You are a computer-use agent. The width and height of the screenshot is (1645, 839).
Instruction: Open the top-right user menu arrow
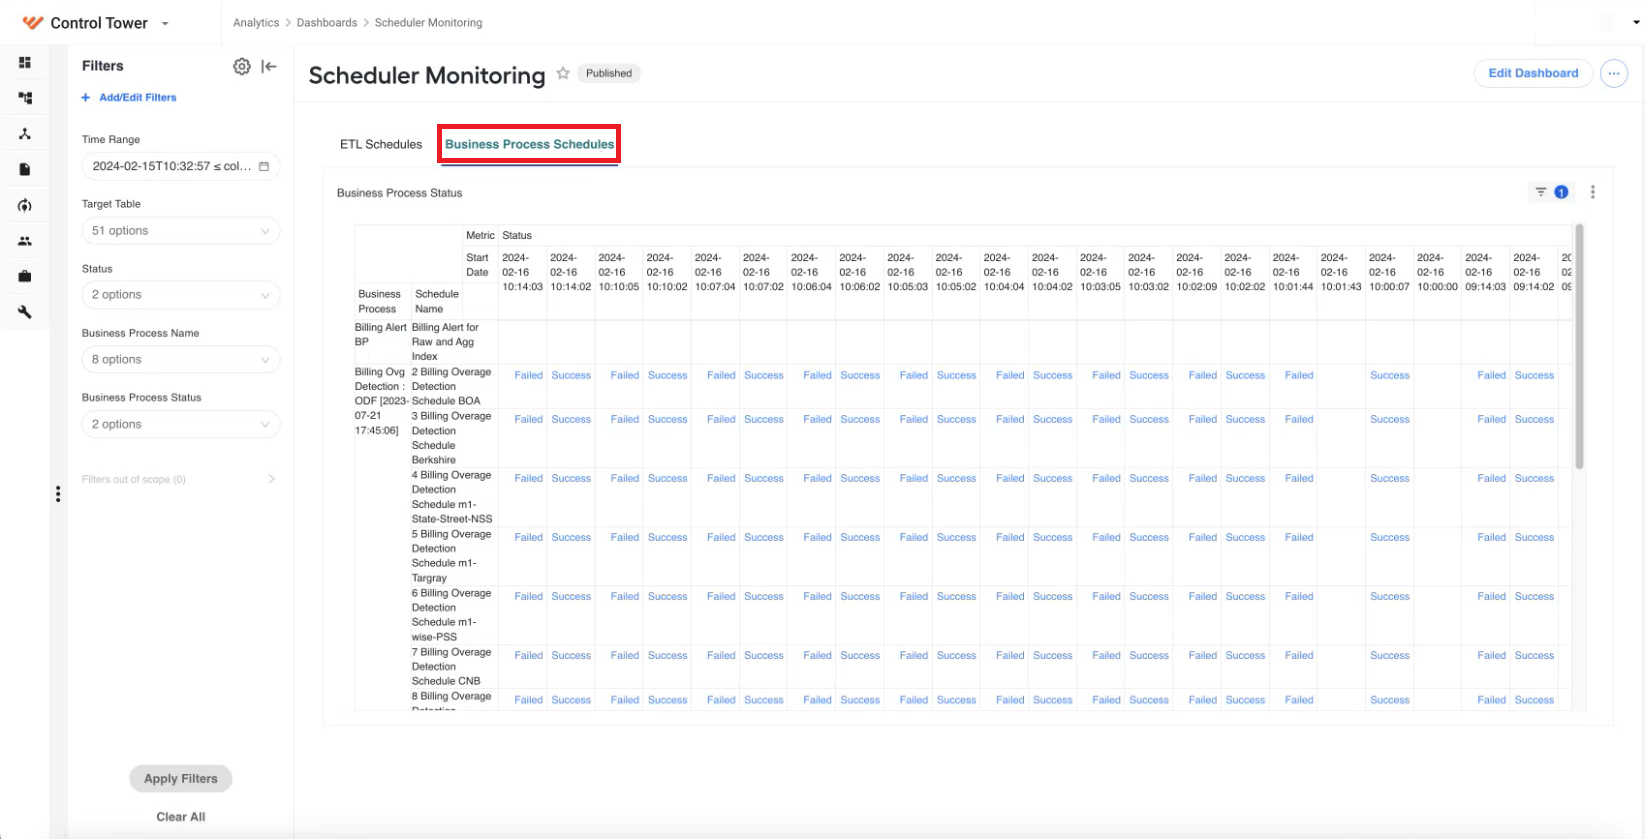coord(1637,22)
